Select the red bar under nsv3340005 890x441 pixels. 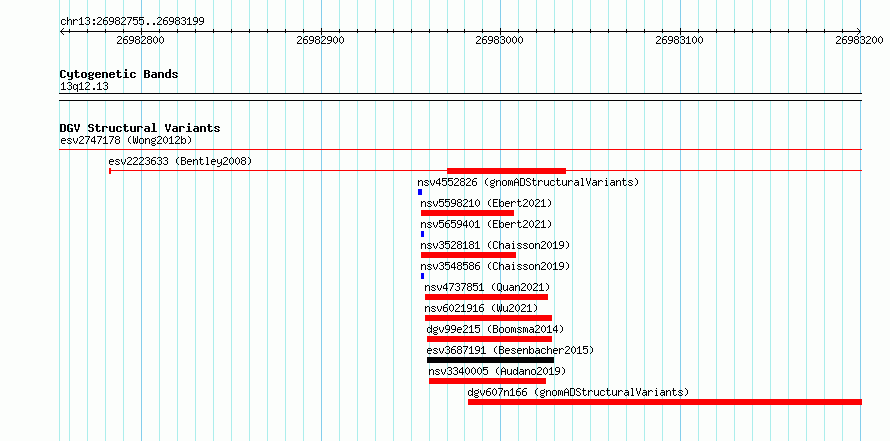tap(488, 381)
